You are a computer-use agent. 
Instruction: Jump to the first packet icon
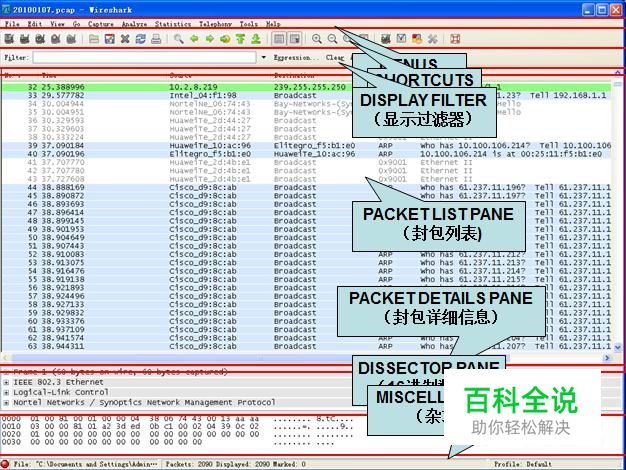[240, 39]
